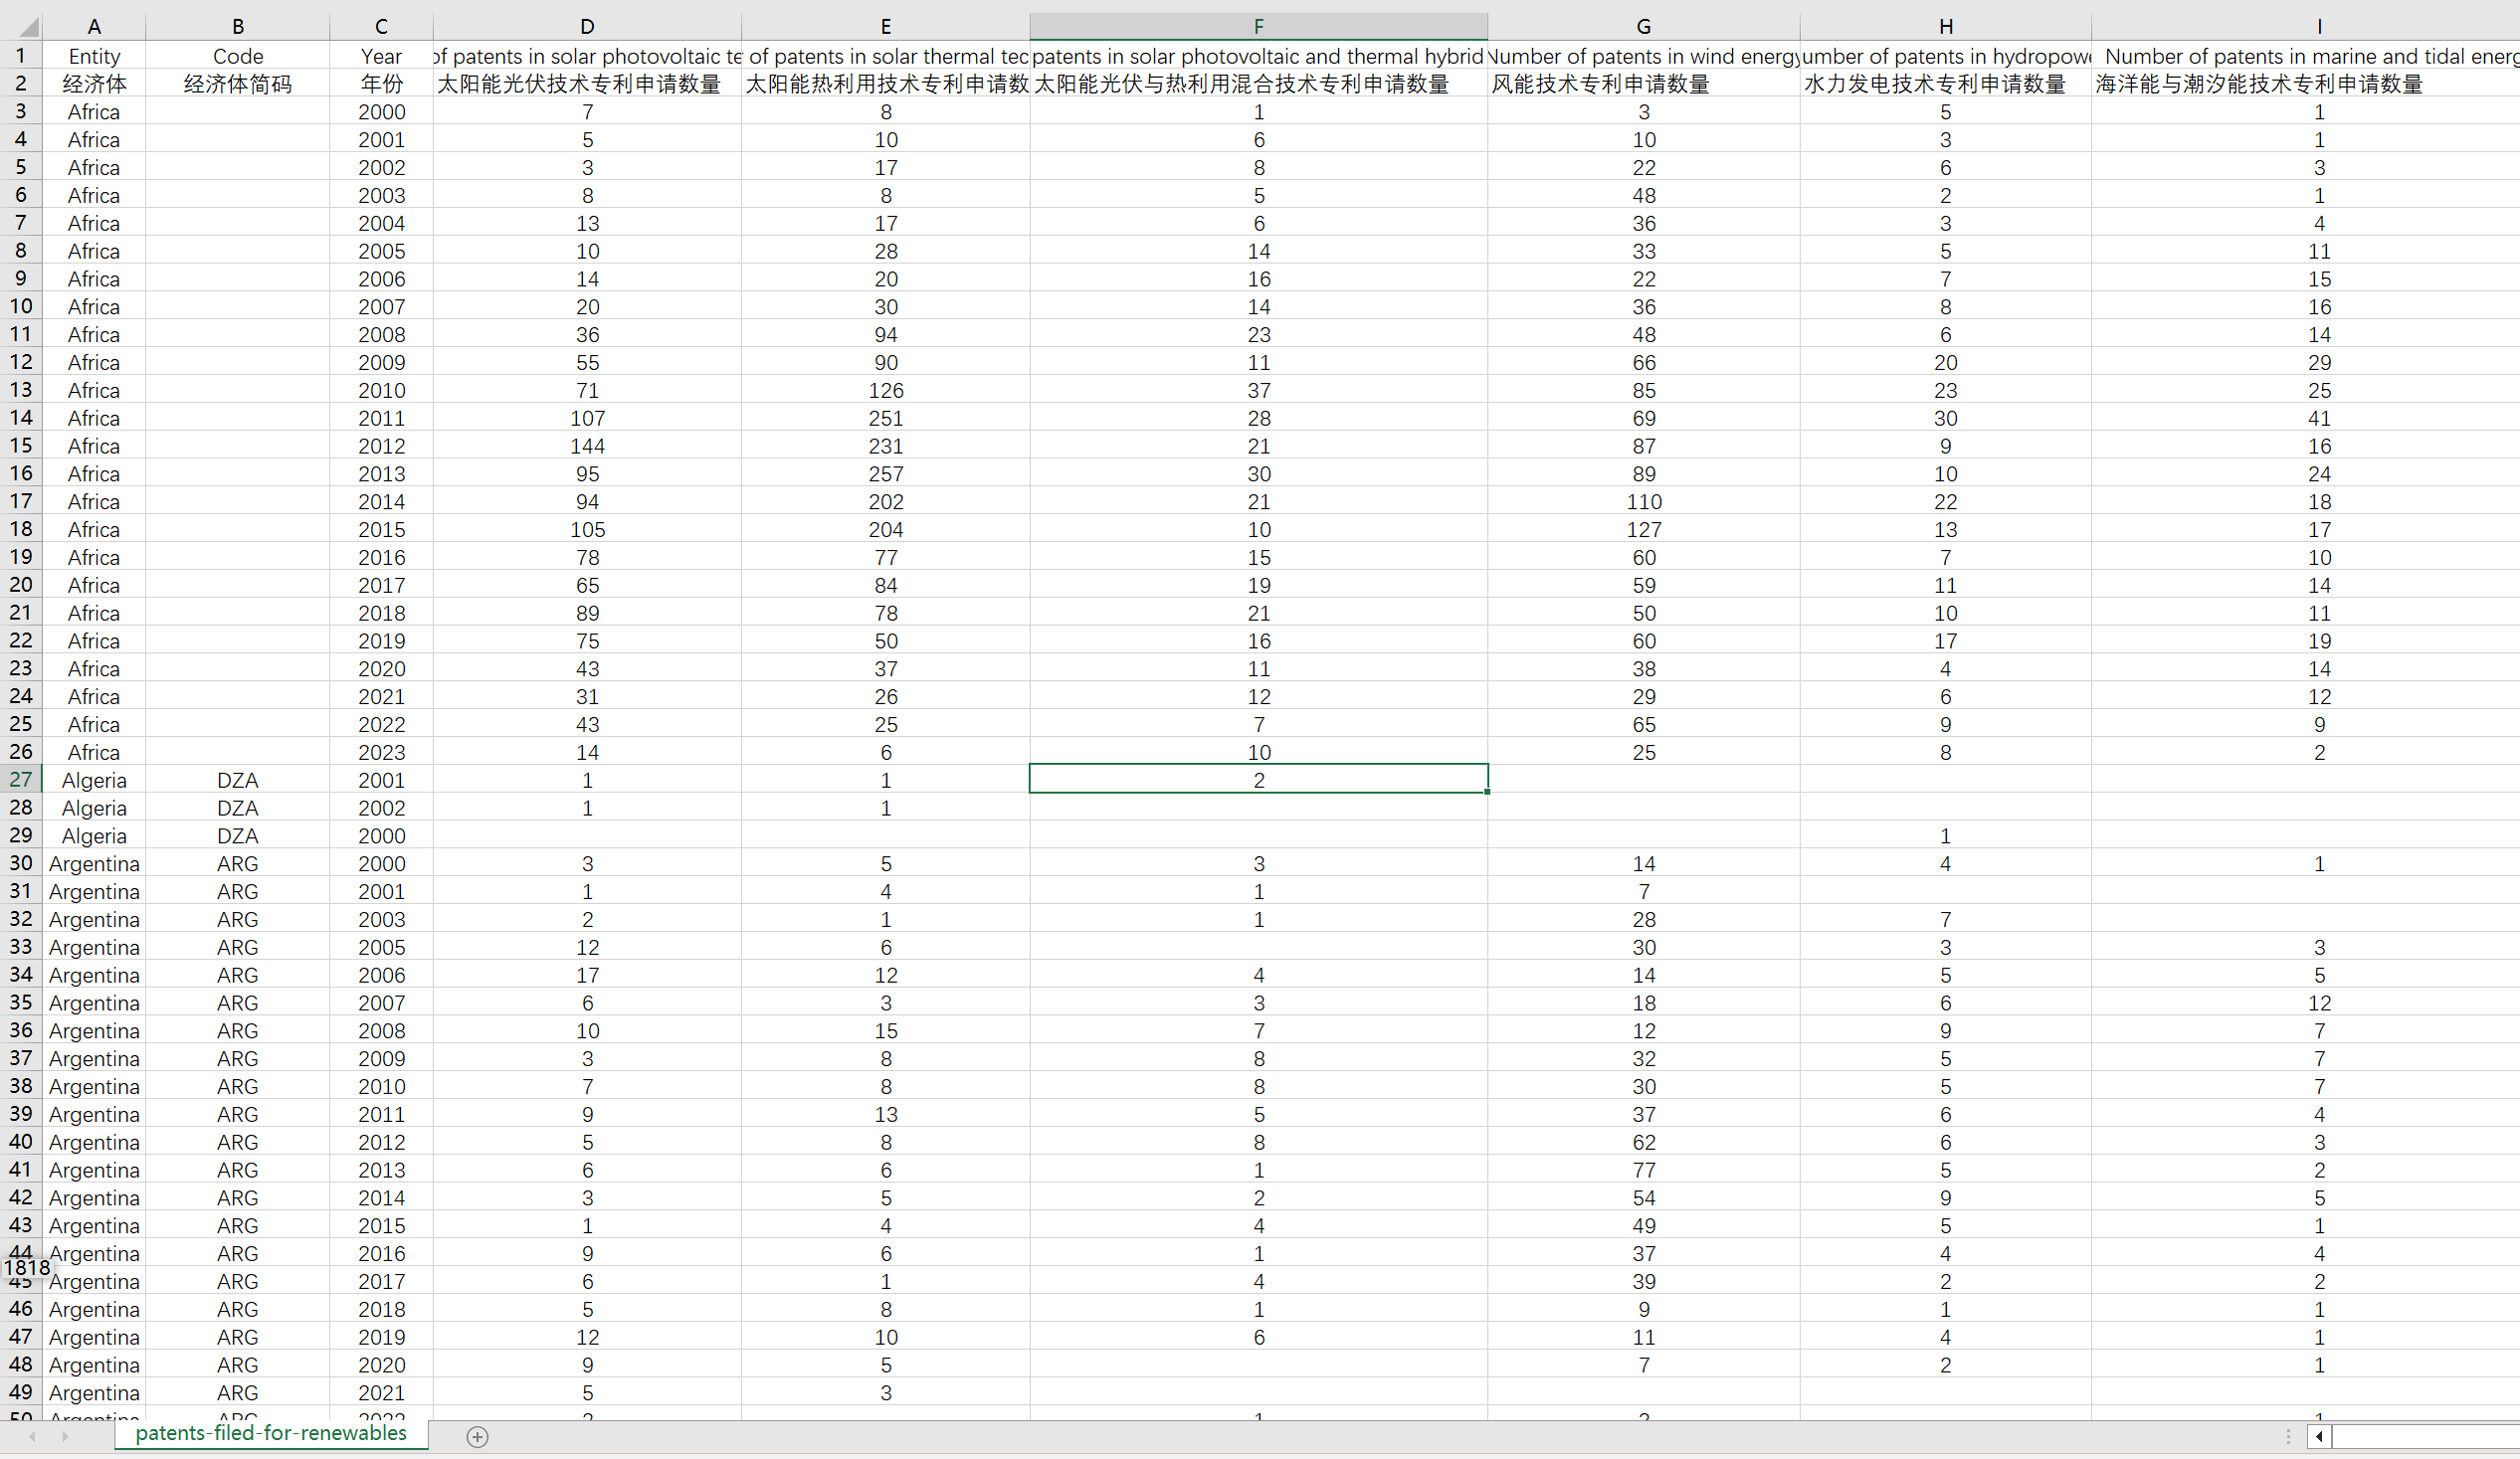Image resolution: width=2520 pixels, height=1459 pixels.
Task: Click the 年份 cell in row 2
Action: click(381, 84)
